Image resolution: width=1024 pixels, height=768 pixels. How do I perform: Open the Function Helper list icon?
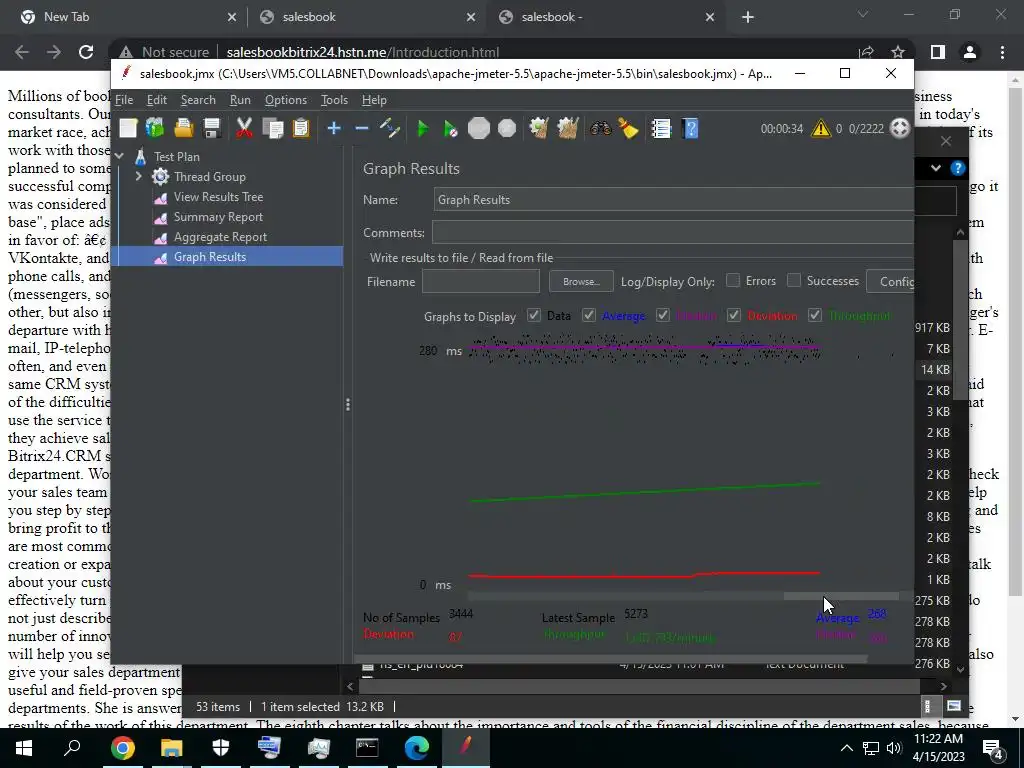[x=661, y=128]
